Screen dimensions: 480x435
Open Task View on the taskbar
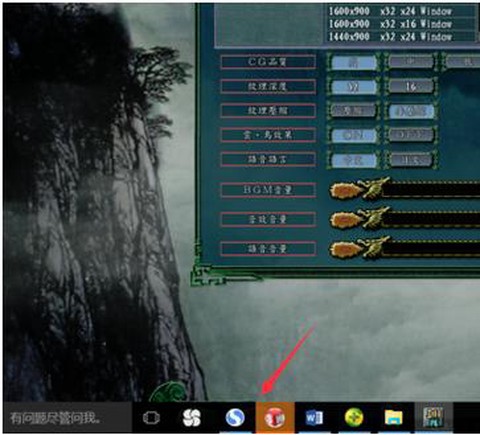[151, 417]
